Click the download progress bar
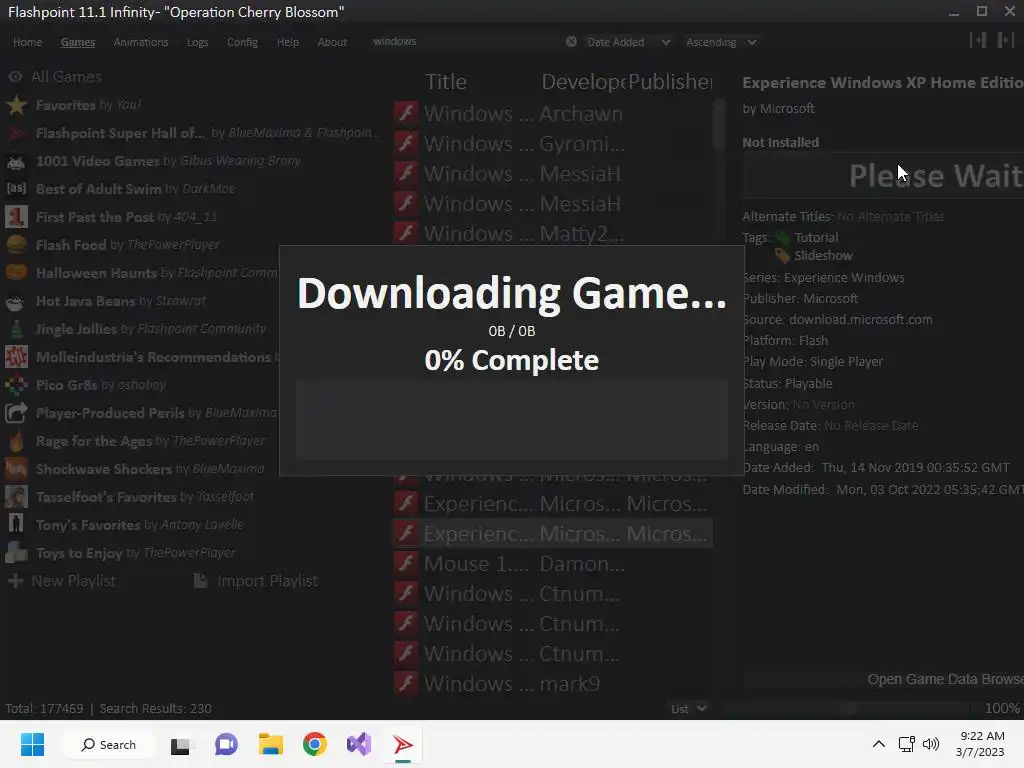Viewport: 1024px width, 768px height. pos(512,420)
